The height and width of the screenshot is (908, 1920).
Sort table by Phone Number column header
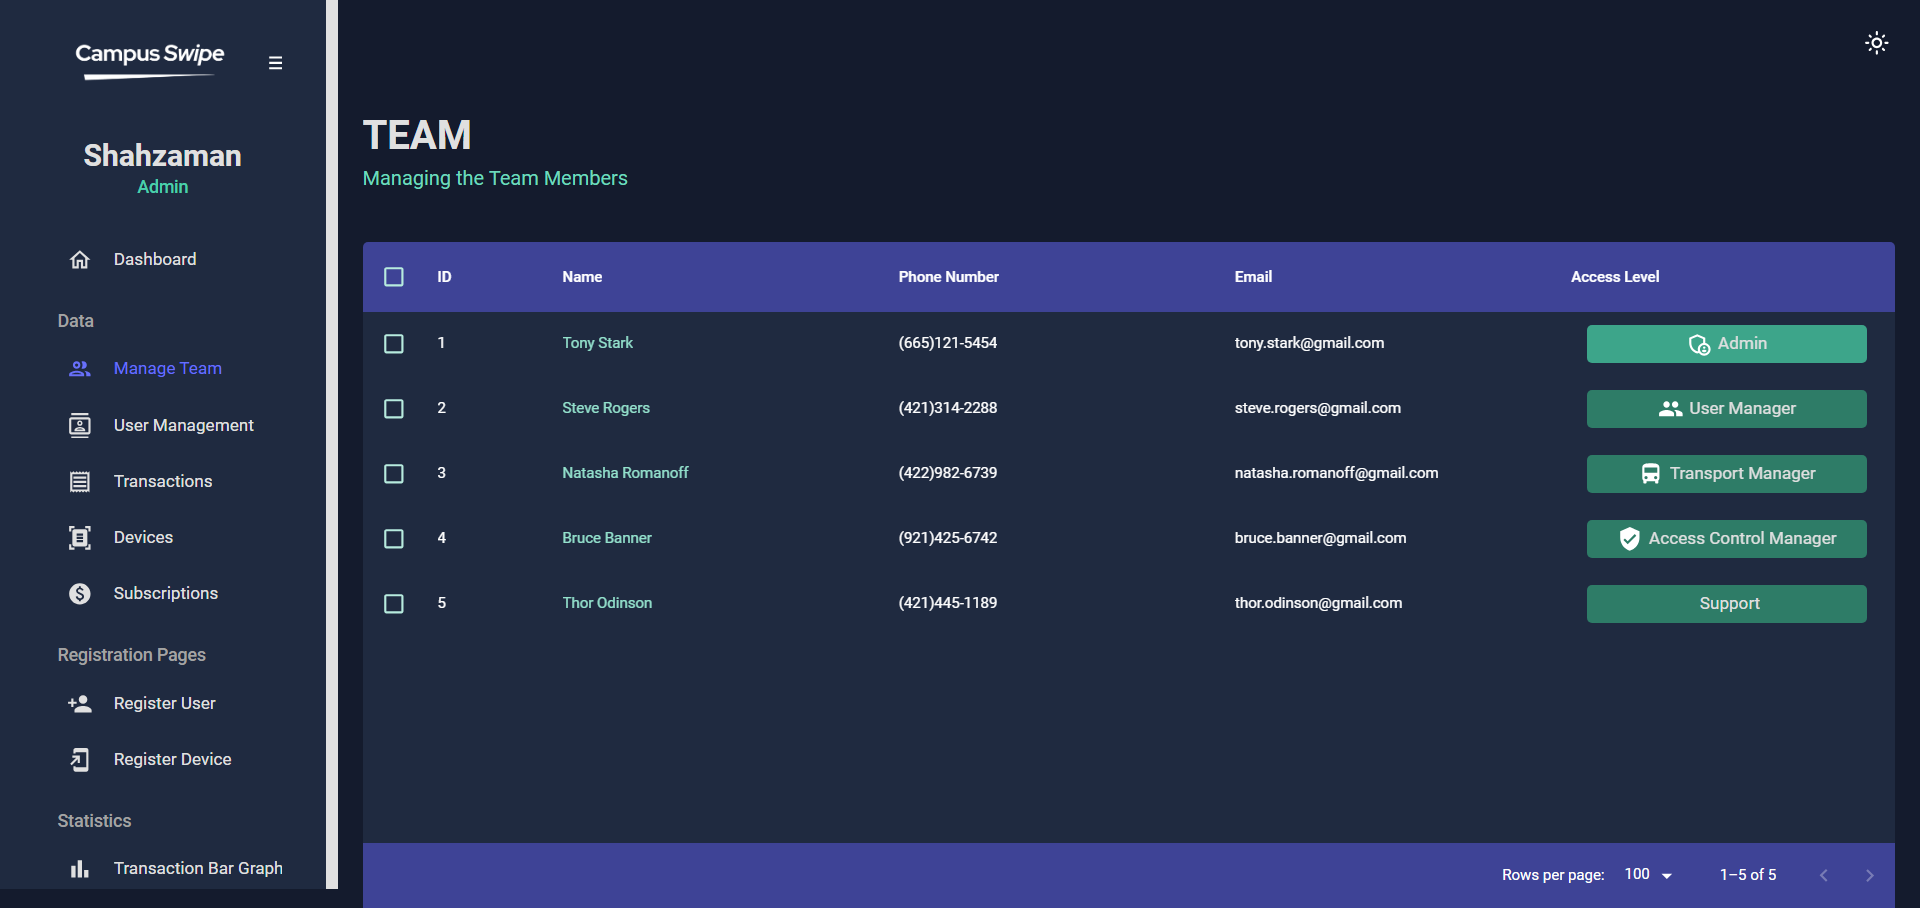[x=948, y=277]
